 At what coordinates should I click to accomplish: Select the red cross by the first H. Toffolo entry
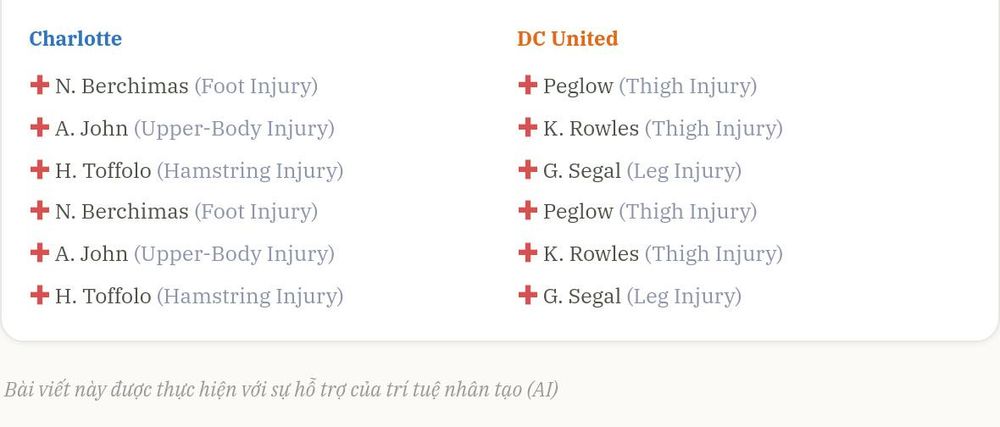click(40, 170)
